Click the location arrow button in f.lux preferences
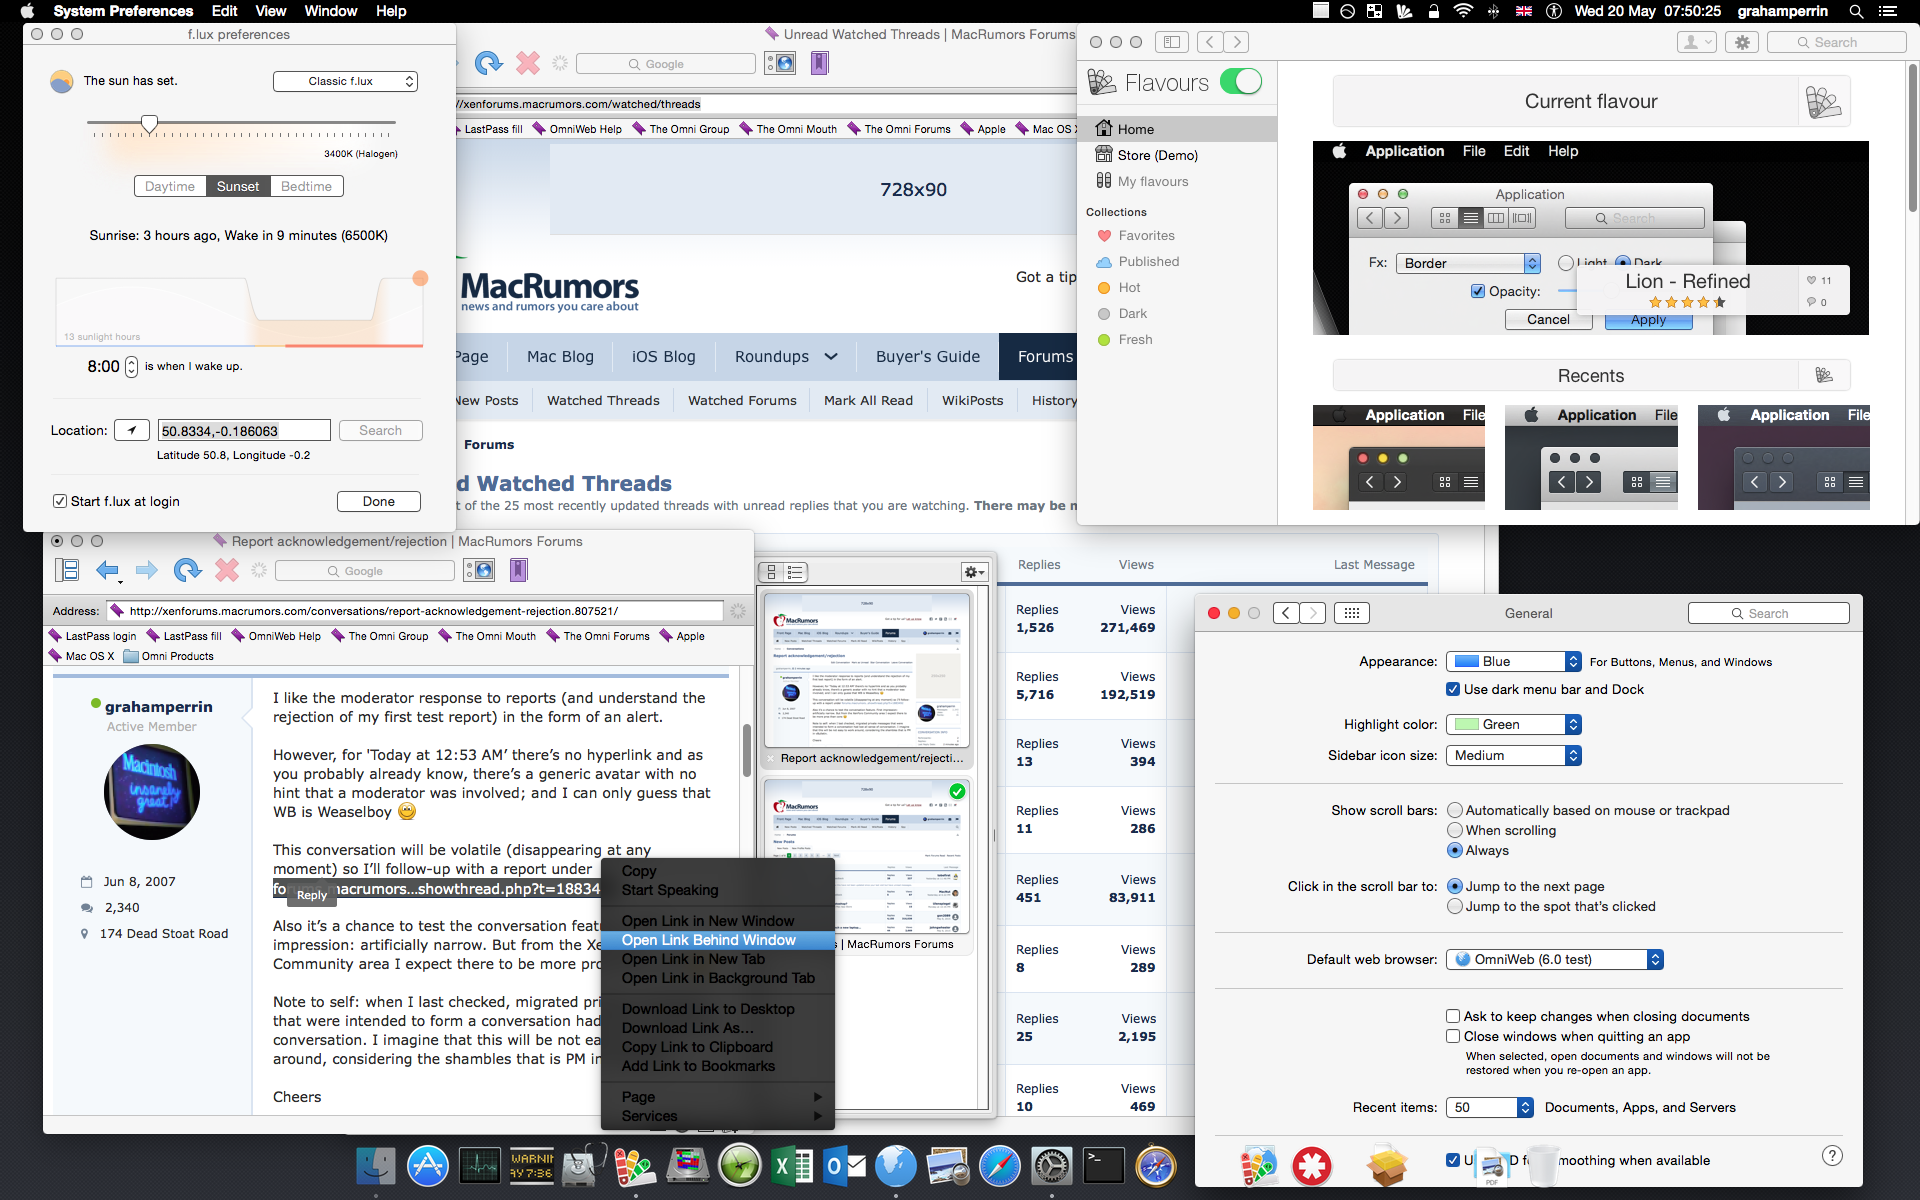 pos(132,430)
